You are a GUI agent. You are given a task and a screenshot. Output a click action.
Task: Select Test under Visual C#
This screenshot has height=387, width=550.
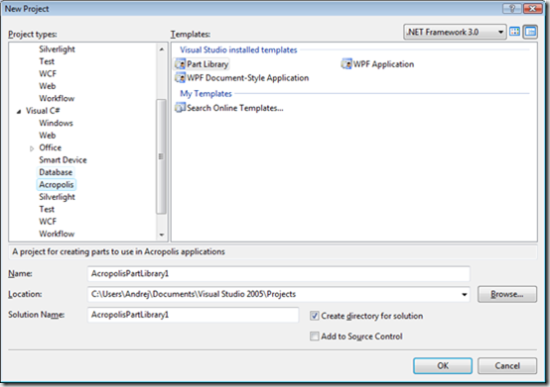coord(47,209)
